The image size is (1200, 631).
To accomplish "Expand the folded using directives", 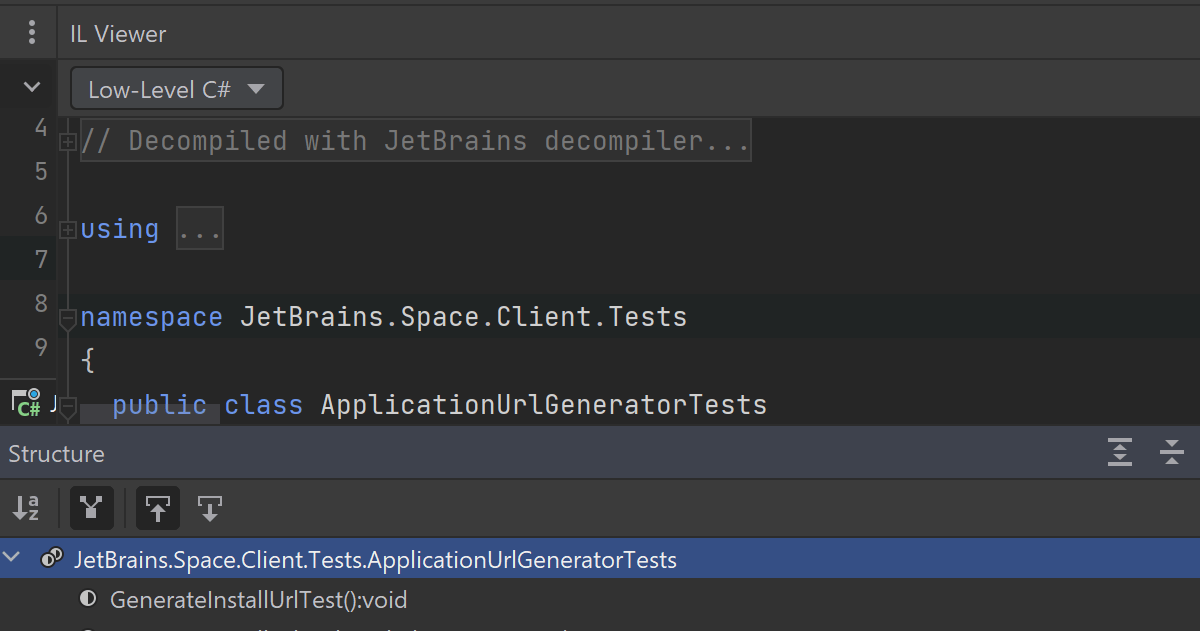I will tap(68, 230).
